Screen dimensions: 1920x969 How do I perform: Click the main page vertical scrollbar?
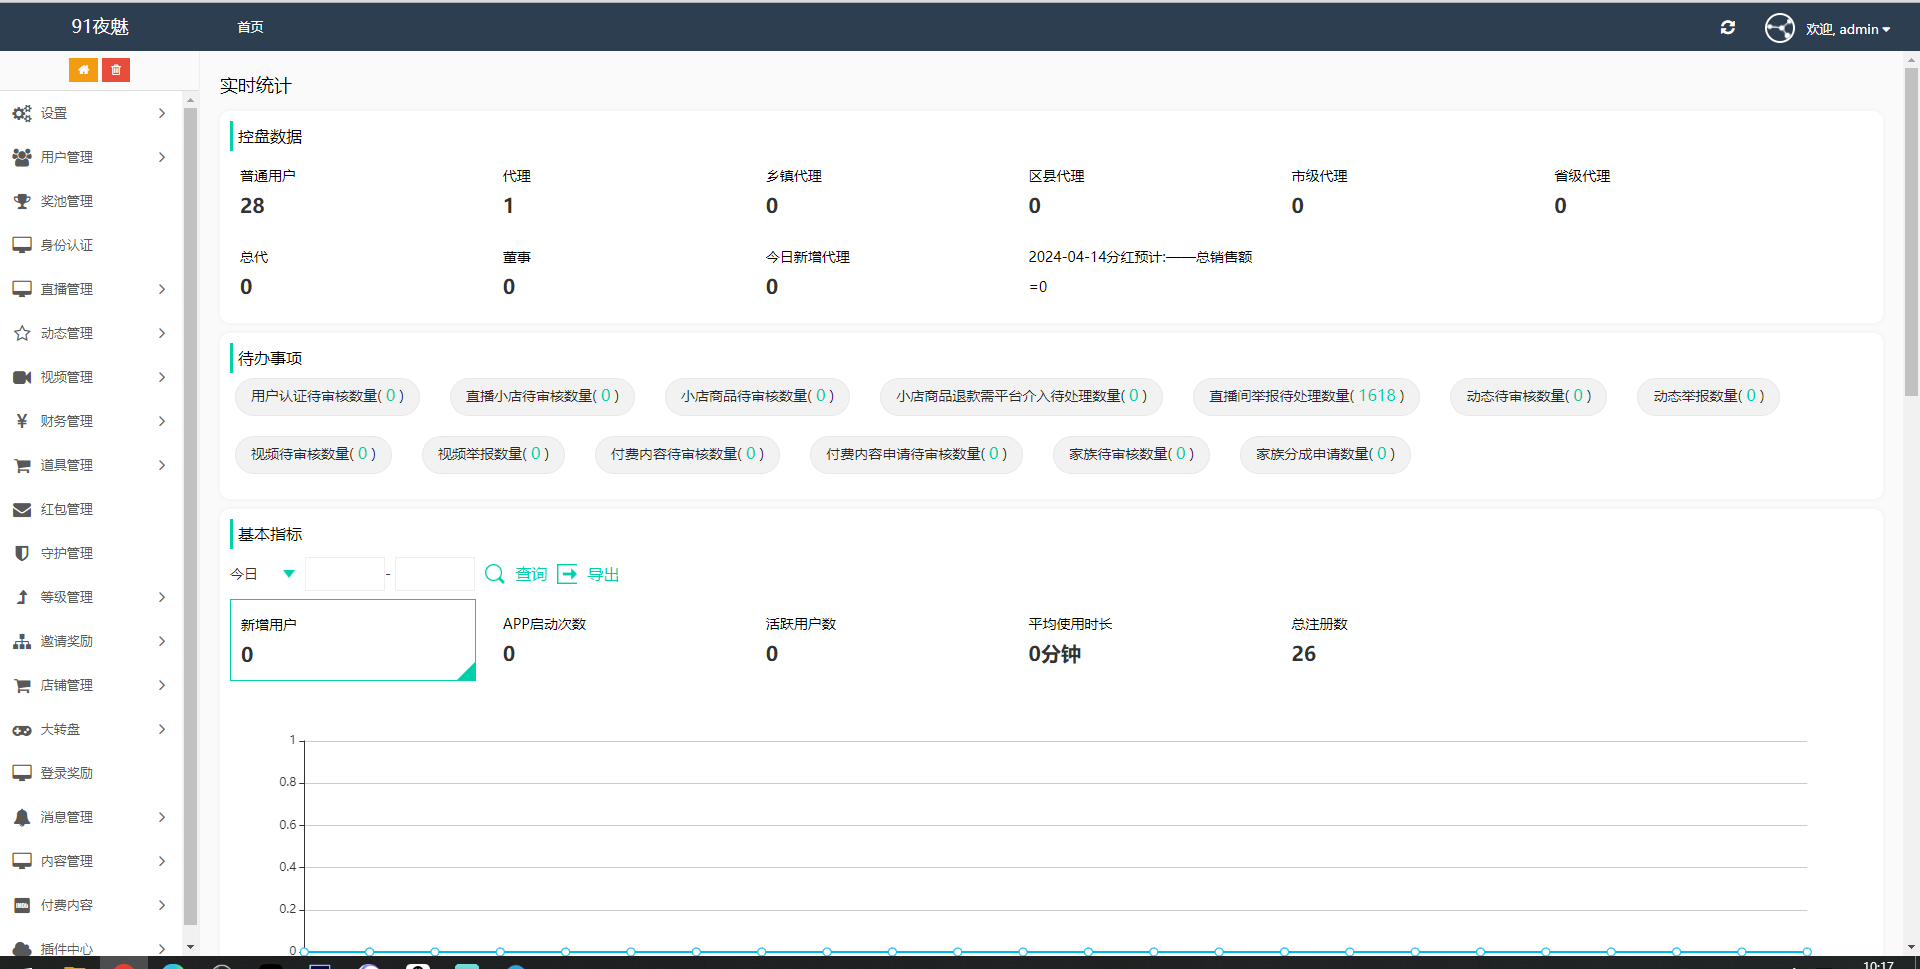(1911, 230)
